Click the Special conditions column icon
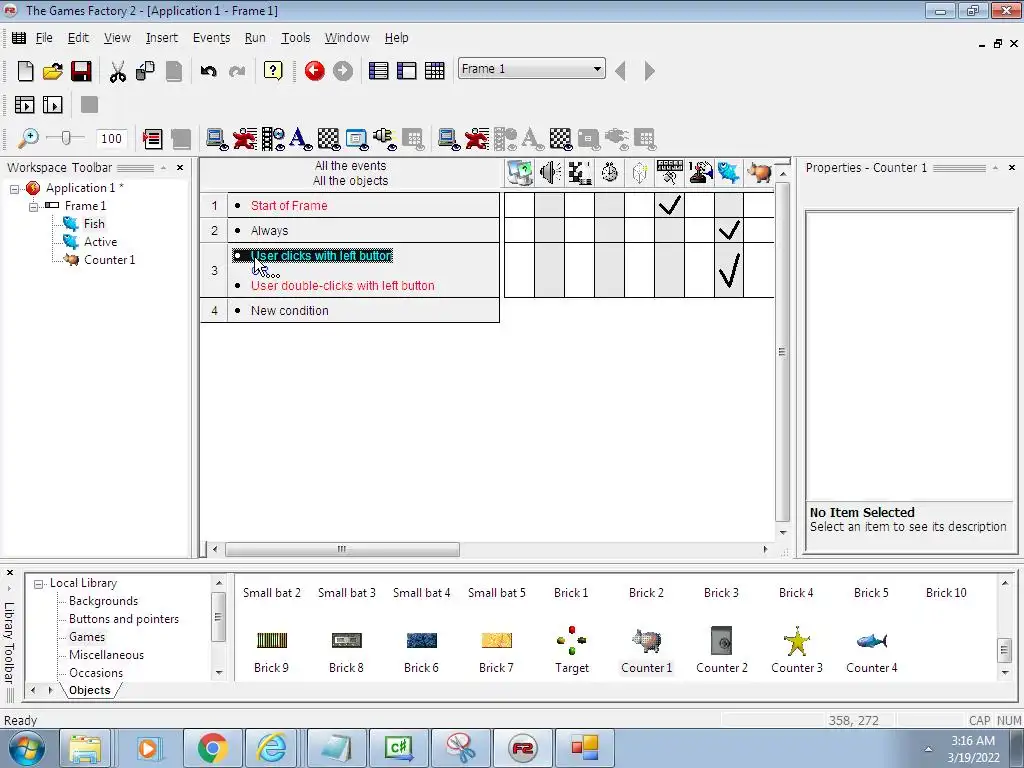Viewport: 1024px width, 768px height. (x=520, y=173)
